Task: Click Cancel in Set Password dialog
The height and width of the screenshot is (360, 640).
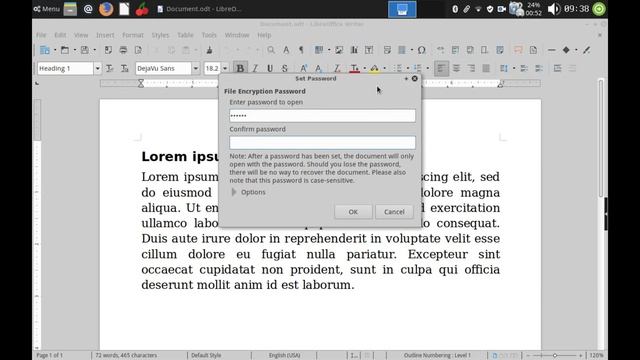Action: 394,212
